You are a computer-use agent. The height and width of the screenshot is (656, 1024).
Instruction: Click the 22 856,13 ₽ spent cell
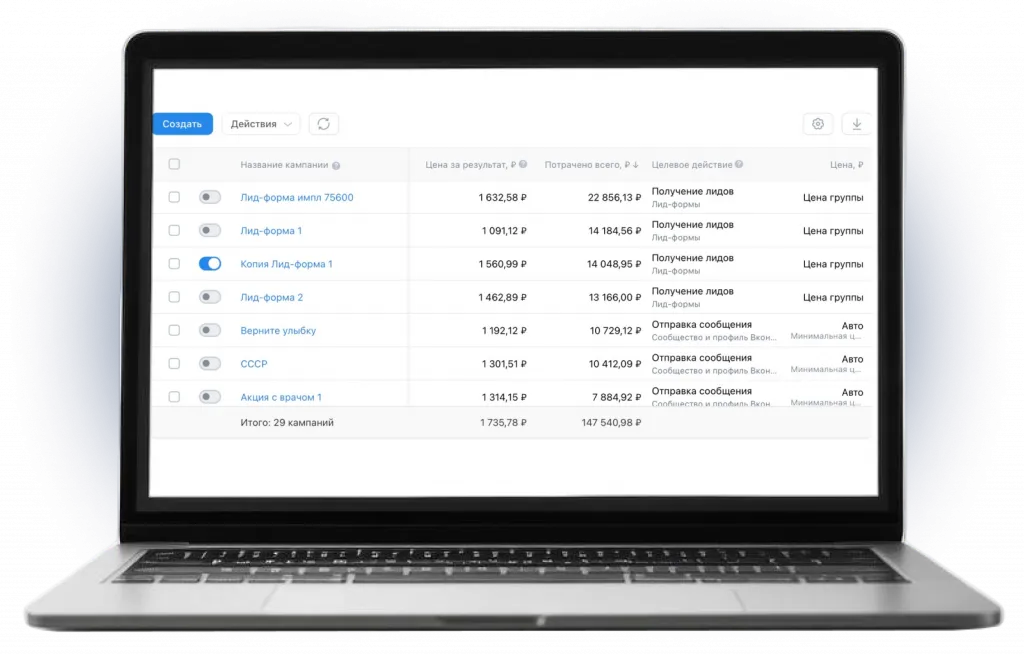(615, 197)
